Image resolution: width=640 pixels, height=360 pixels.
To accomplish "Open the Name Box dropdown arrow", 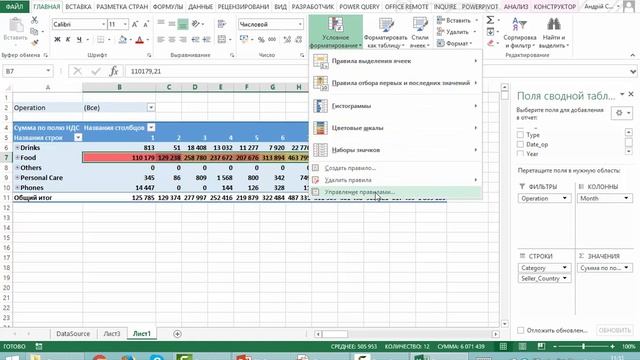I will pyautogui.click(x=48, y=71).
